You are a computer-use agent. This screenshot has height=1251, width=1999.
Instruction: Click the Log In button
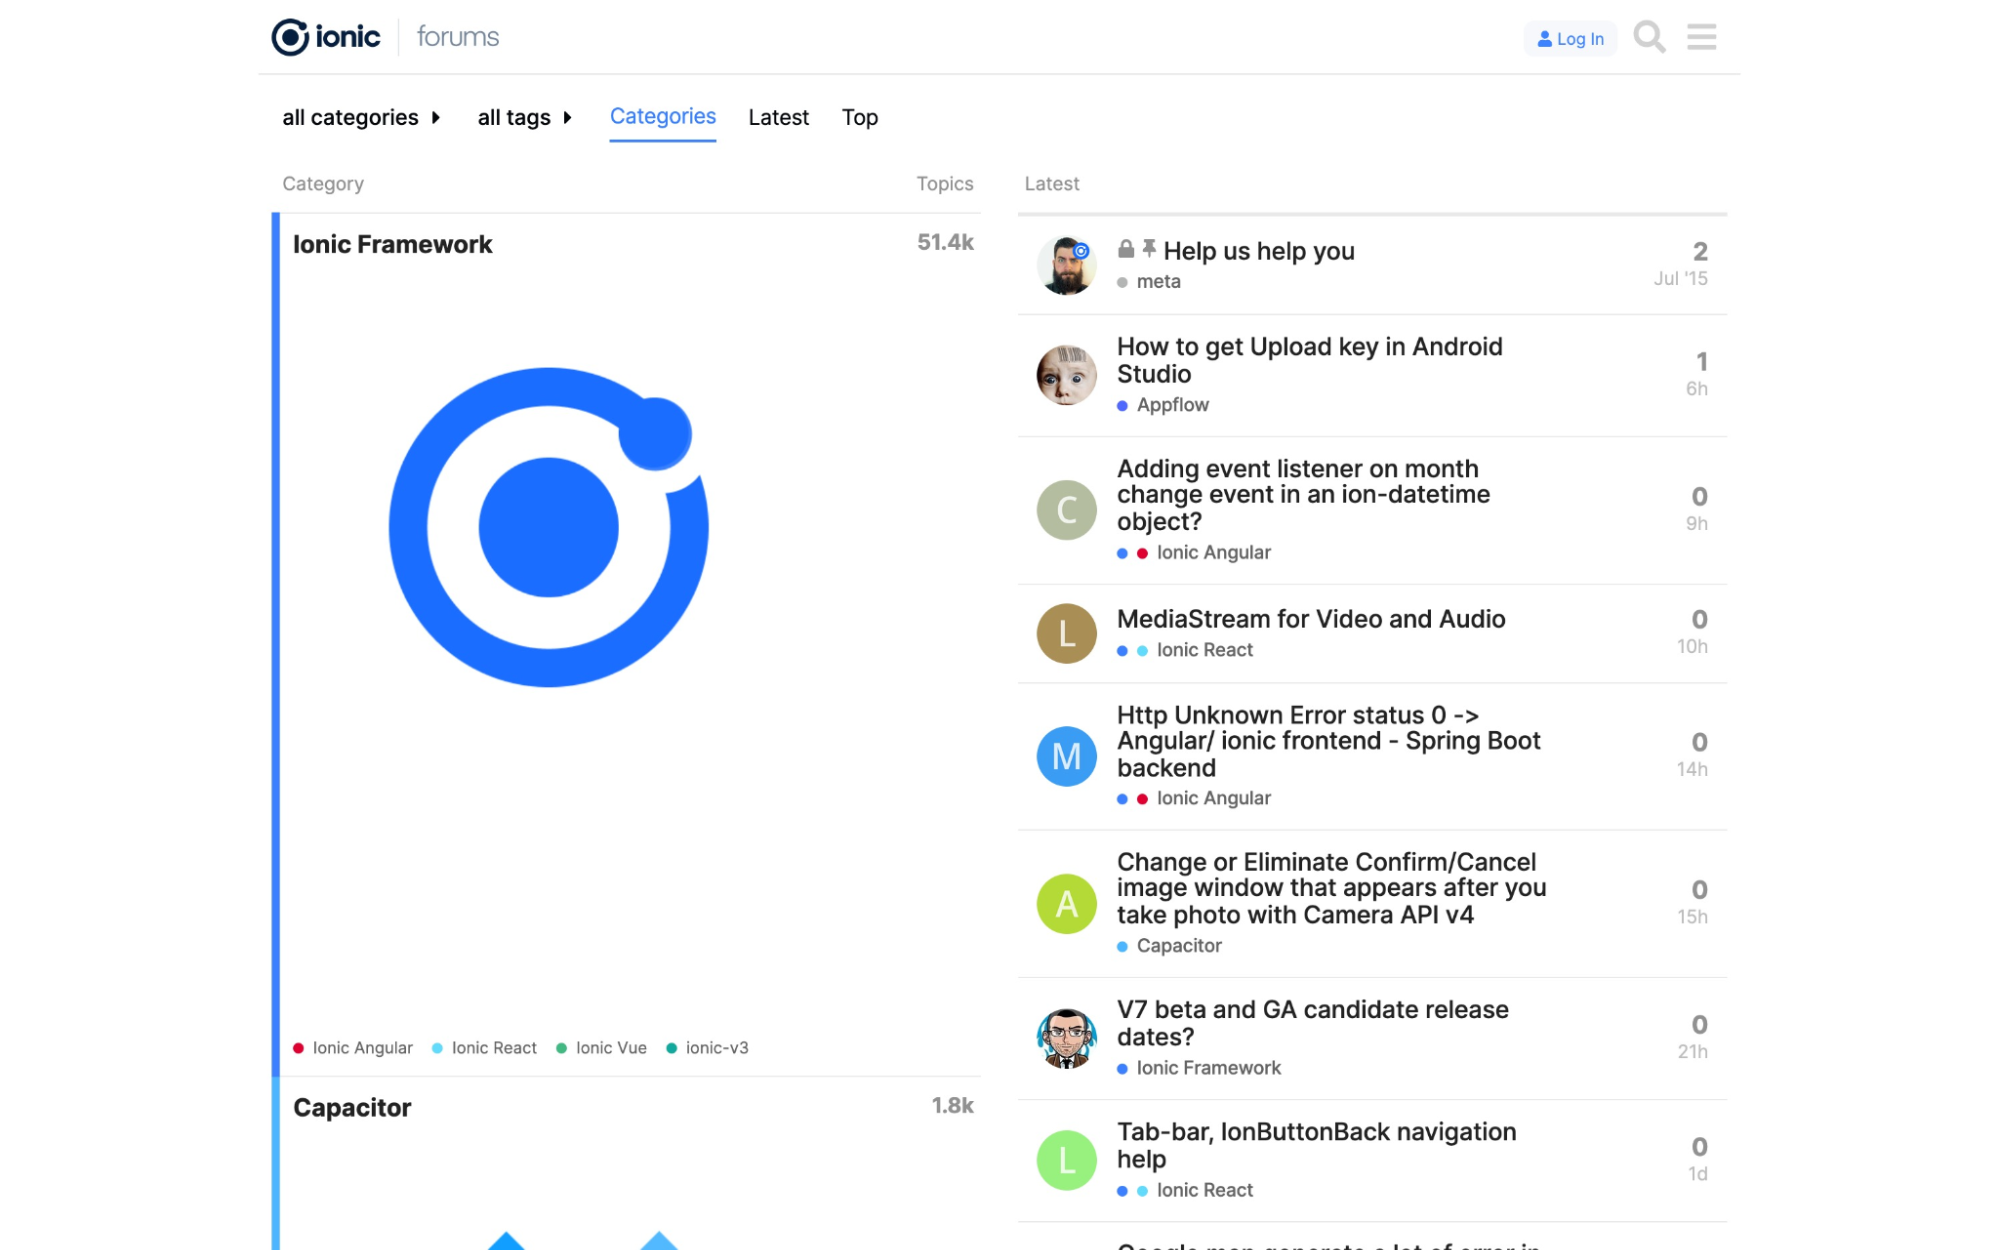point(1570,38)
